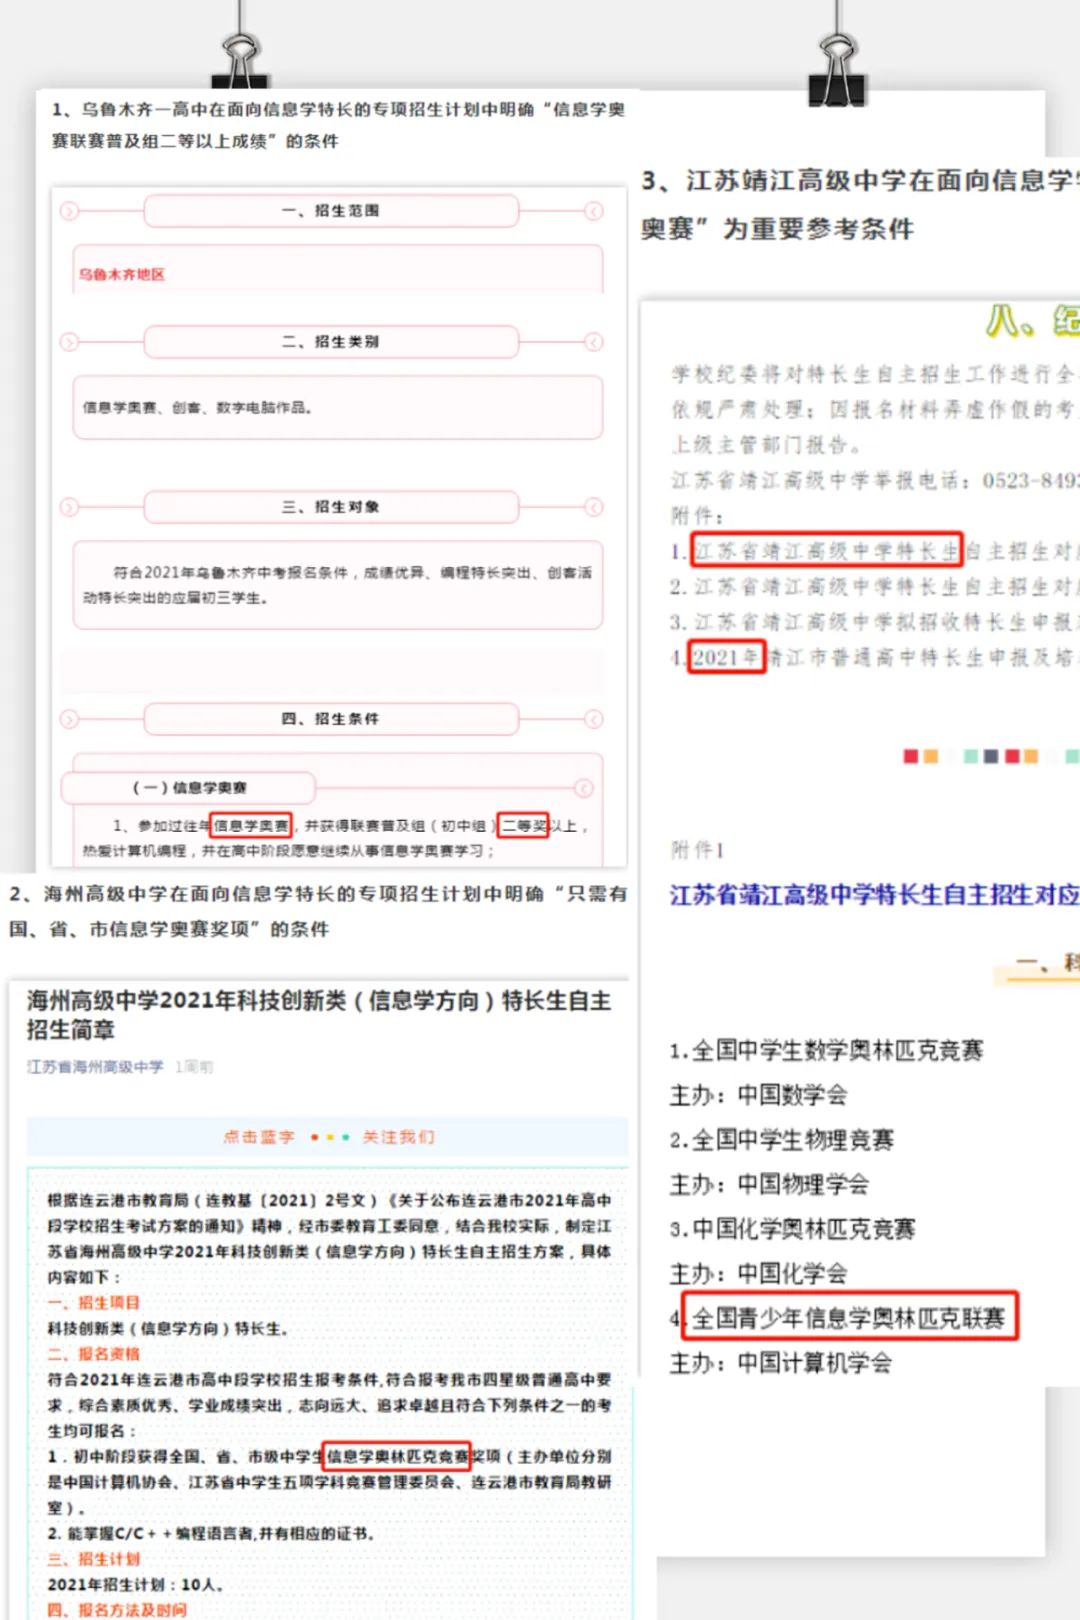The height and width of the screenshot is (1620, 1080).
Task: Click the 海州高级中学2021年科技创新类 article title
Action: pyautogui.click(x=318, y=1015)
